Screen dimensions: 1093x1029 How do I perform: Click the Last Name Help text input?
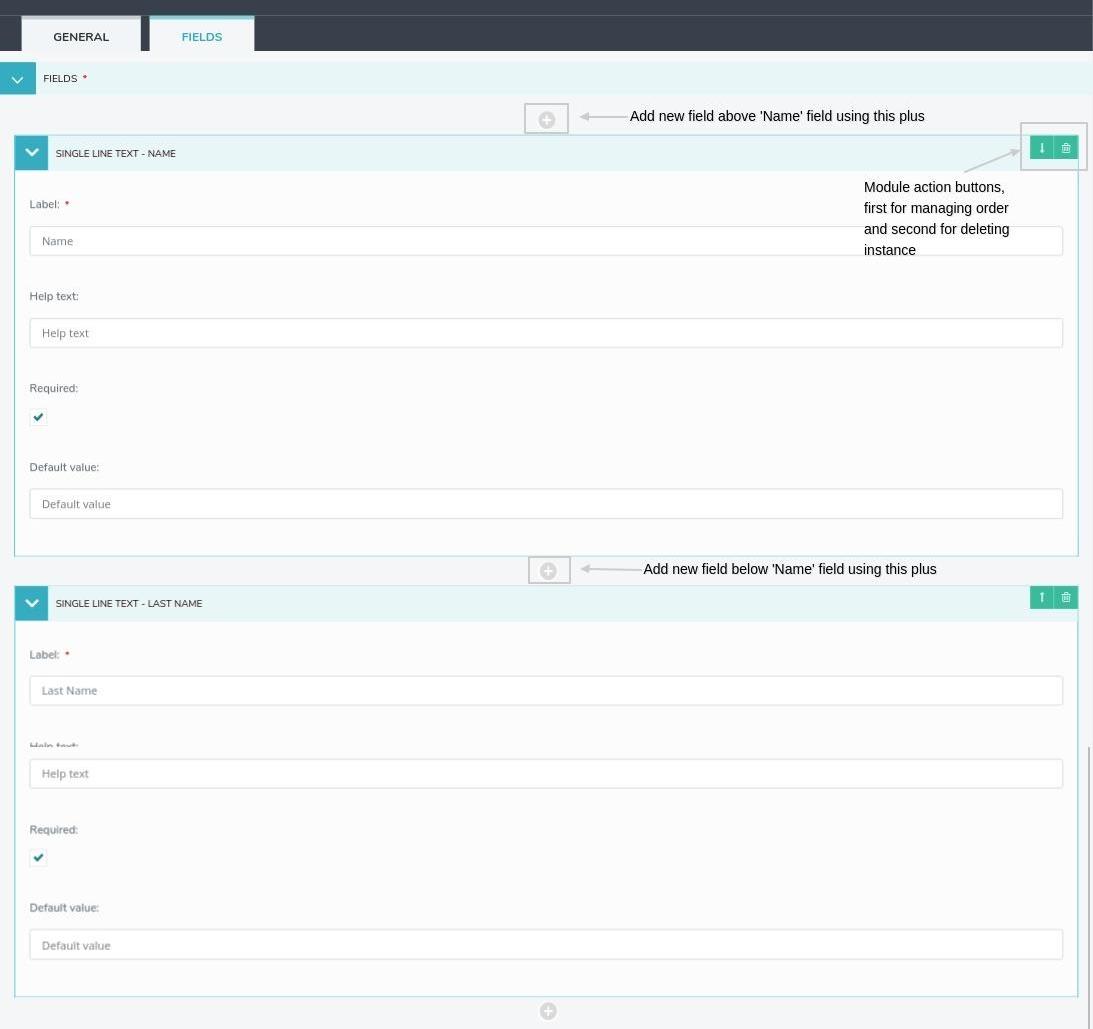click(x=546, y=774)
